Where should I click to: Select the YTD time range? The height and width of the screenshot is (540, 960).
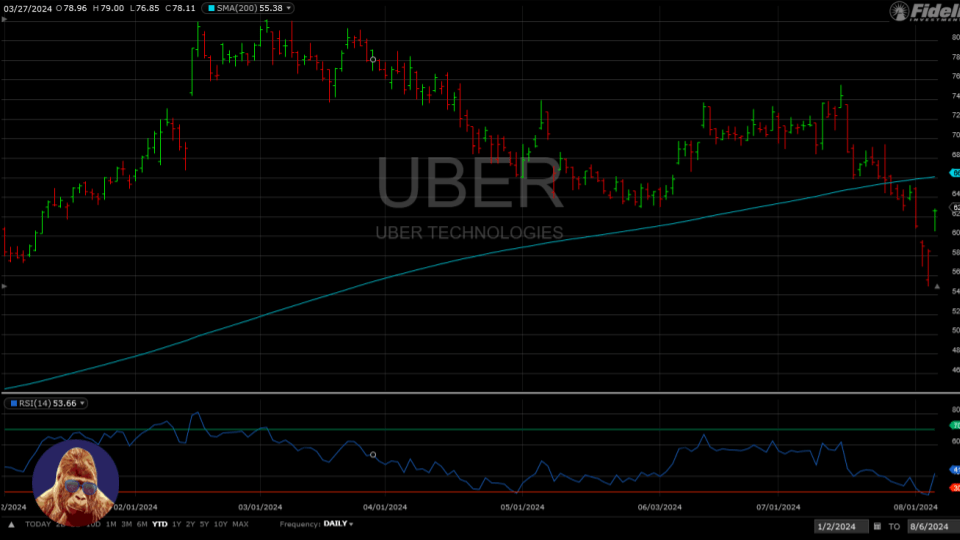[159, 524]
